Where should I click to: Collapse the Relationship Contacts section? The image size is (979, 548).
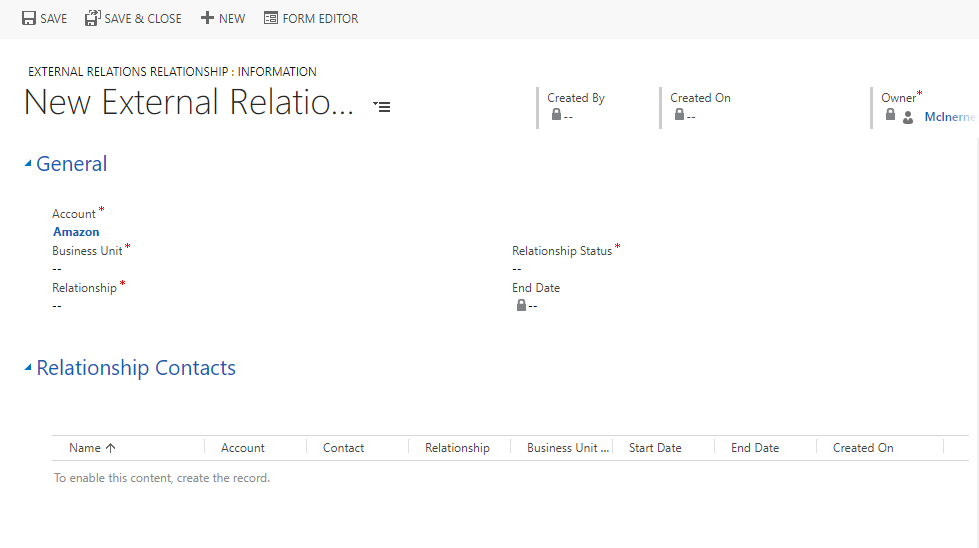[x=28, y=369]
